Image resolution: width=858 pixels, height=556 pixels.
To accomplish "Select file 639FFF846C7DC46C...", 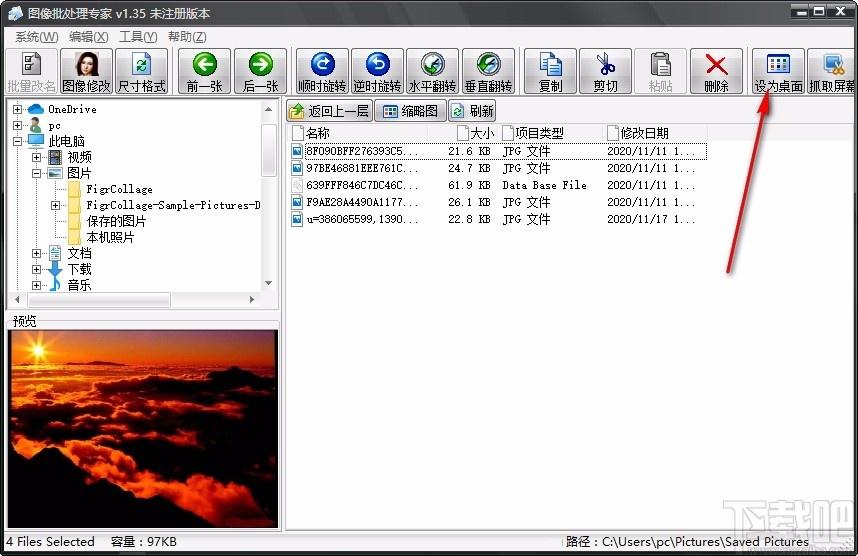I will pyautogui.click(x=362, y=185).
